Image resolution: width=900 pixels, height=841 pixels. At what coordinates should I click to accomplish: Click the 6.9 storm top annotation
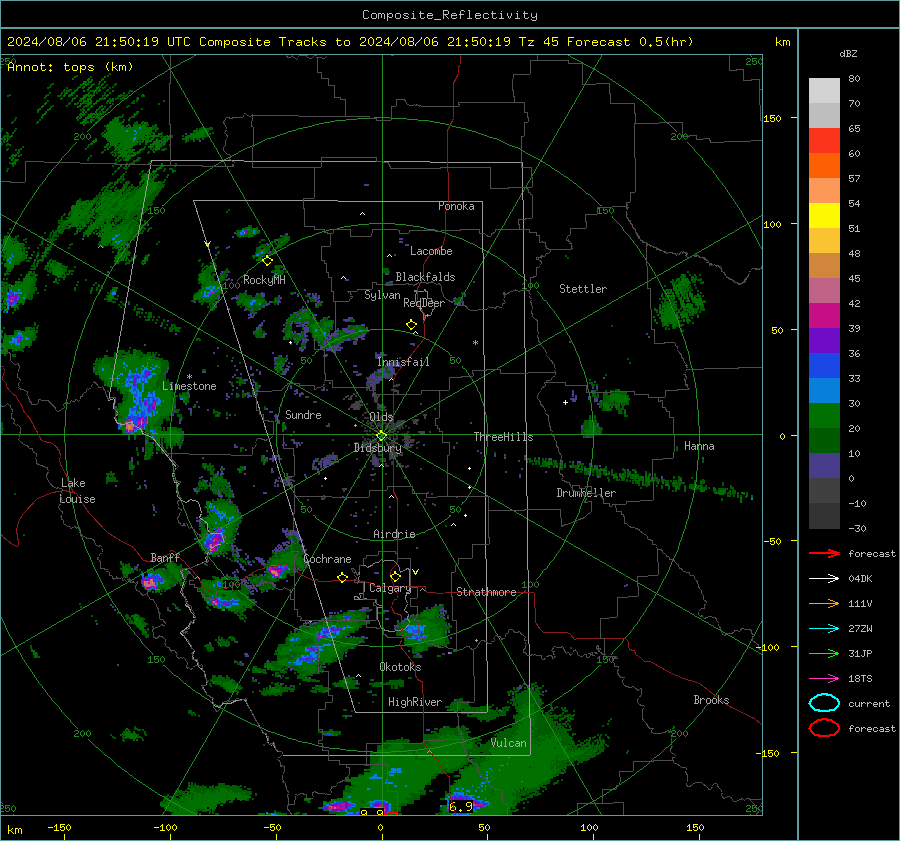pyautogui.click(x=460, y=807)
